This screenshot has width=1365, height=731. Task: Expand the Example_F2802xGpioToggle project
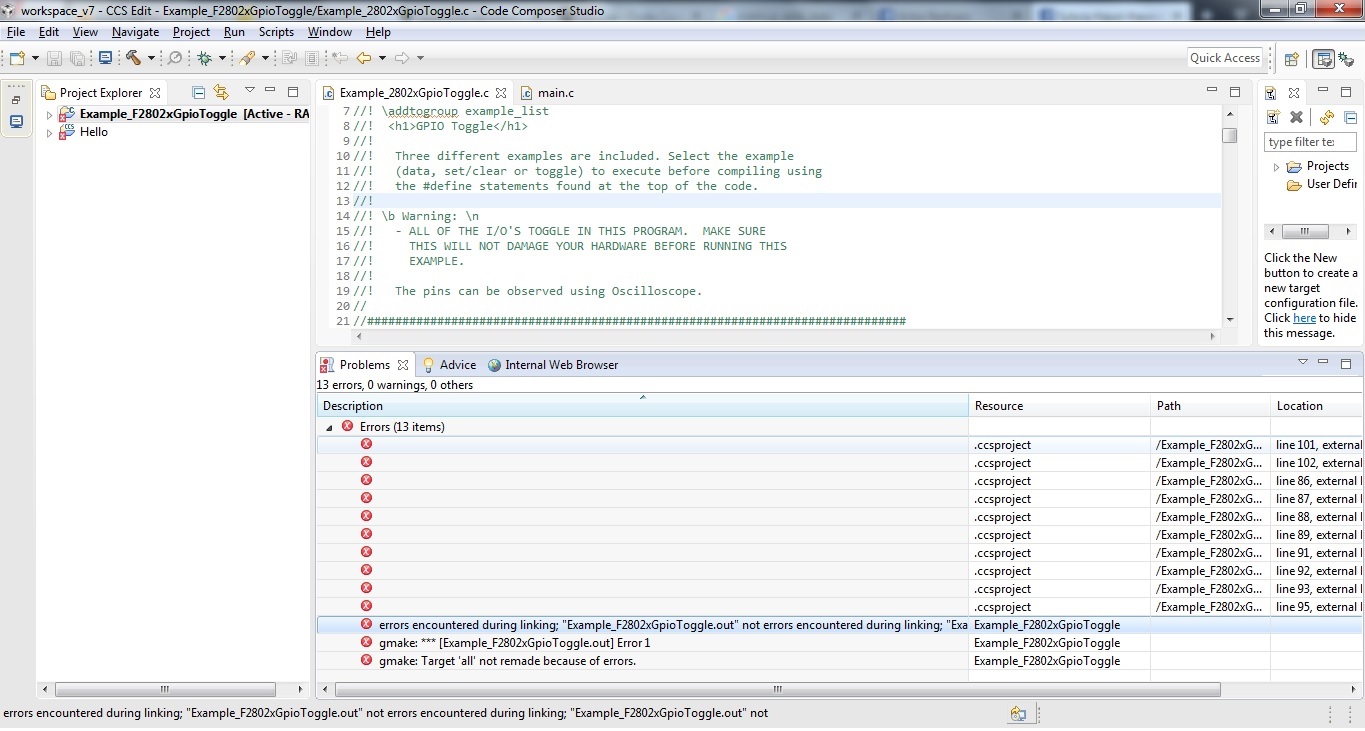click(x=50, y=114)
